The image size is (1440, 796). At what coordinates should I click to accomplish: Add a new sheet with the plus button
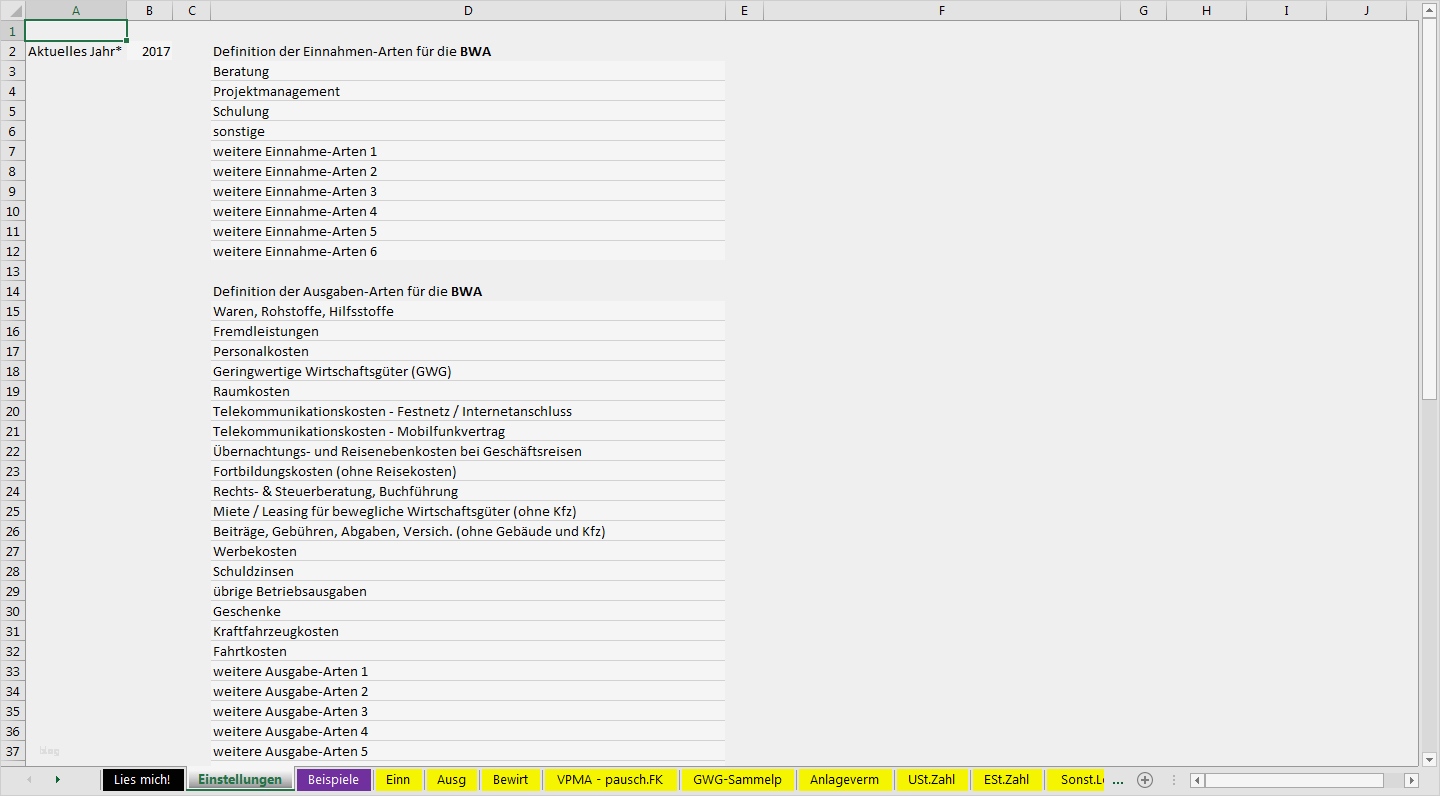point(1145,780)
